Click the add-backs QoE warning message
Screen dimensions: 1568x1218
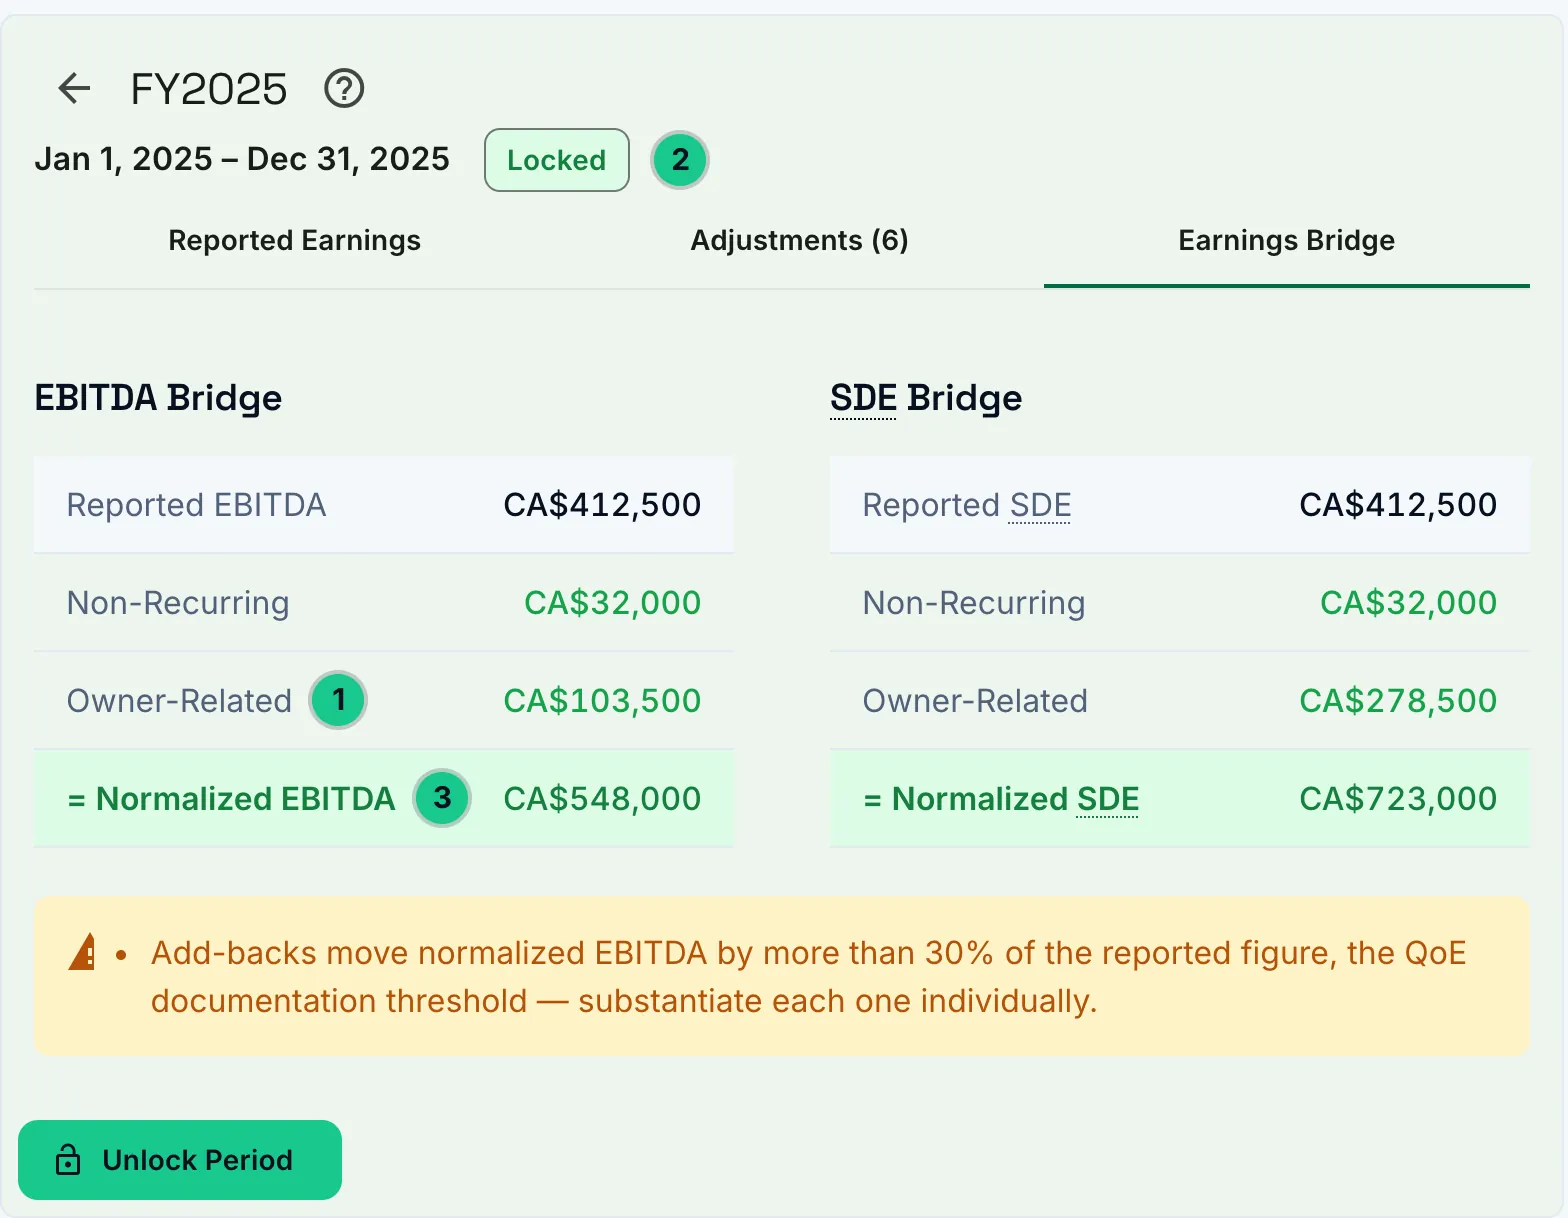pos(808,977)
